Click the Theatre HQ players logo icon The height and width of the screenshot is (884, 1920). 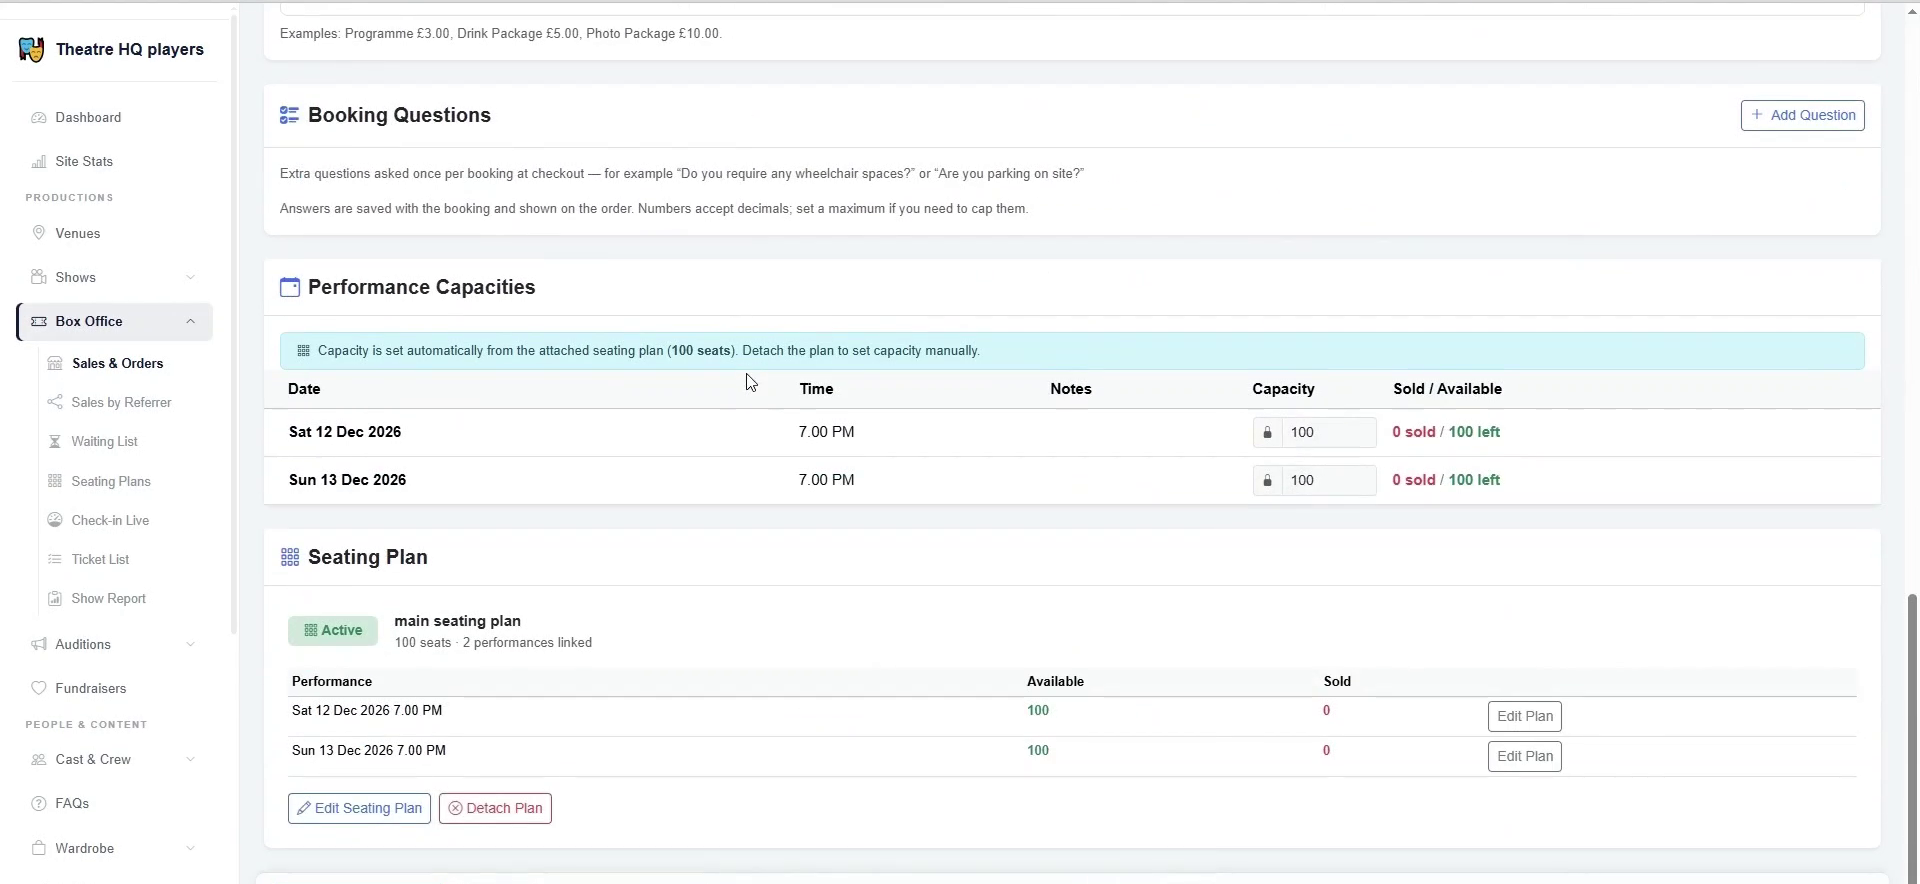31,50
